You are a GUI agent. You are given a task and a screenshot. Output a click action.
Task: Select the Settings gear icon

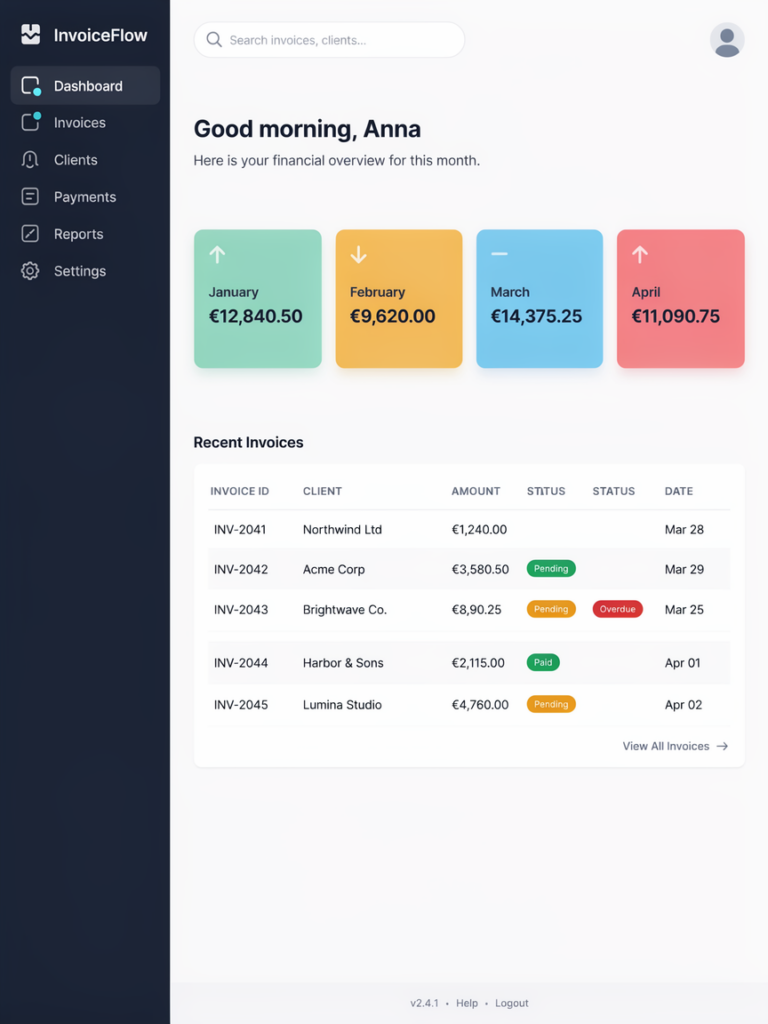coord(30,270)
